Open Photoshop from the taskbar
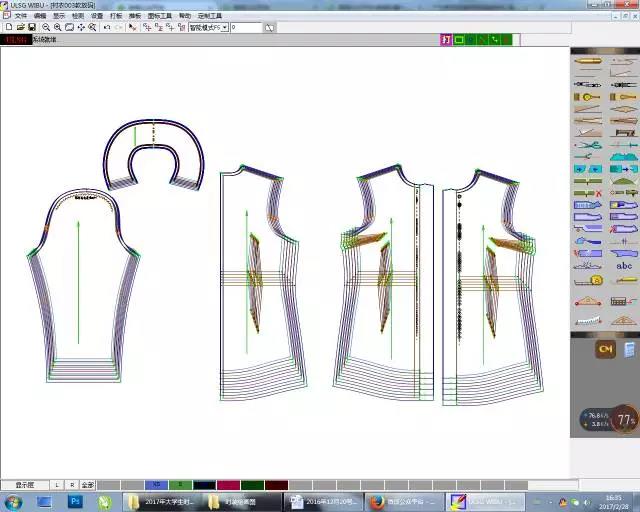 pyautogui.click(x=75, y=501)
